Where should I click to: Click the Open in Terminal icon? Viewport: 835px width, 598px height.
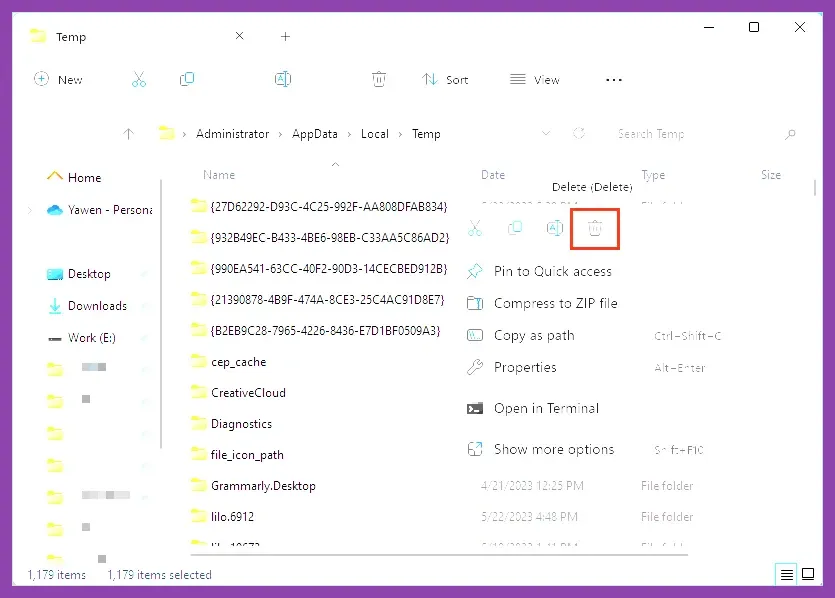474,408
